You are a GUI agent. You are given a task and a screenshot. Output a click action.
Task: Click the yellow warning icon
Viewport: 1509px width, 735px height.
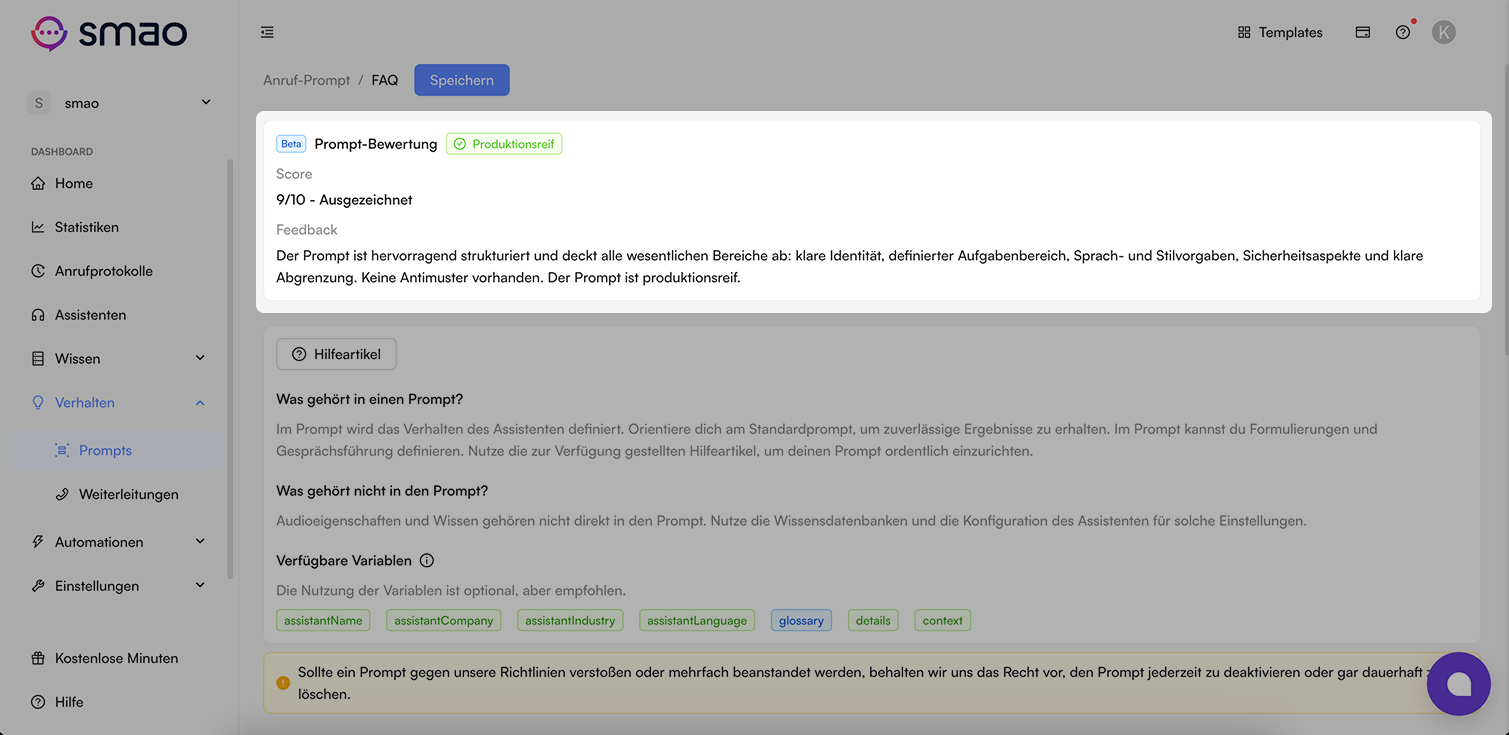283,683
